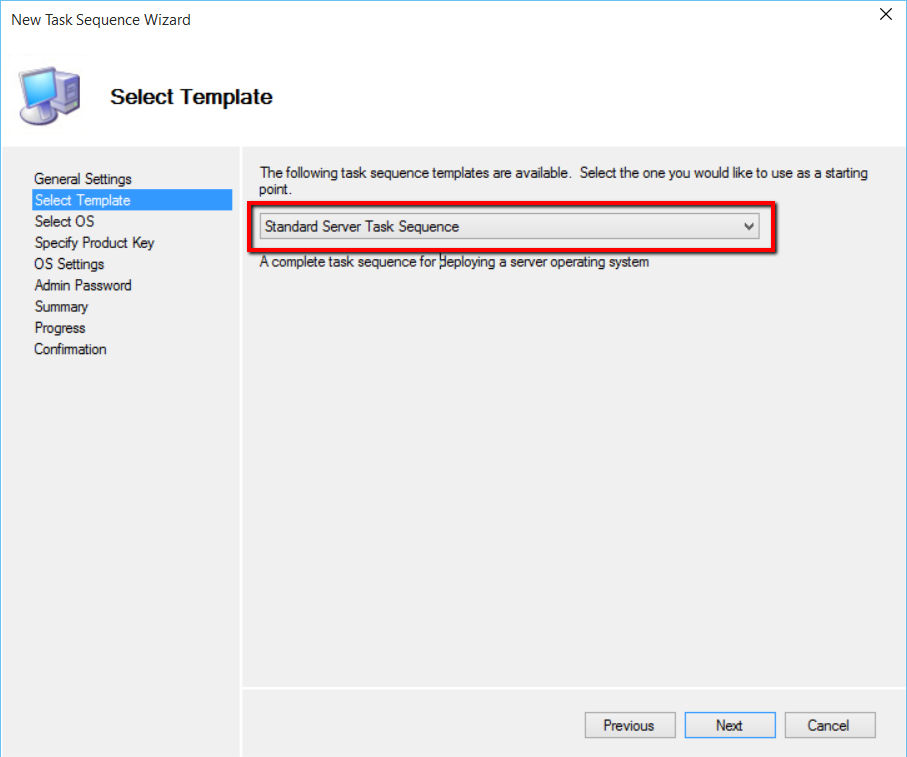Open the Summary step in sidebar
The image size is (907, 757).
62,307
